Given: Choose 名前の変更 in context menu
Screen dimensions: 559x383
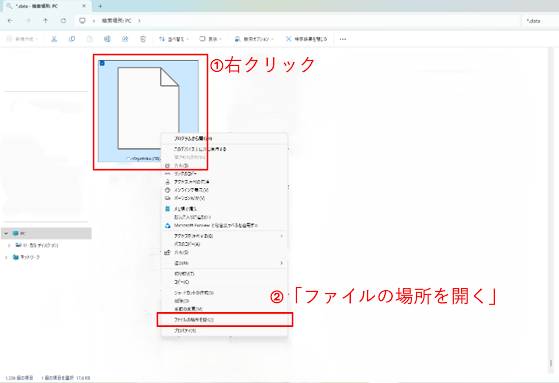Looking at the screenshot, I should 225,309.
